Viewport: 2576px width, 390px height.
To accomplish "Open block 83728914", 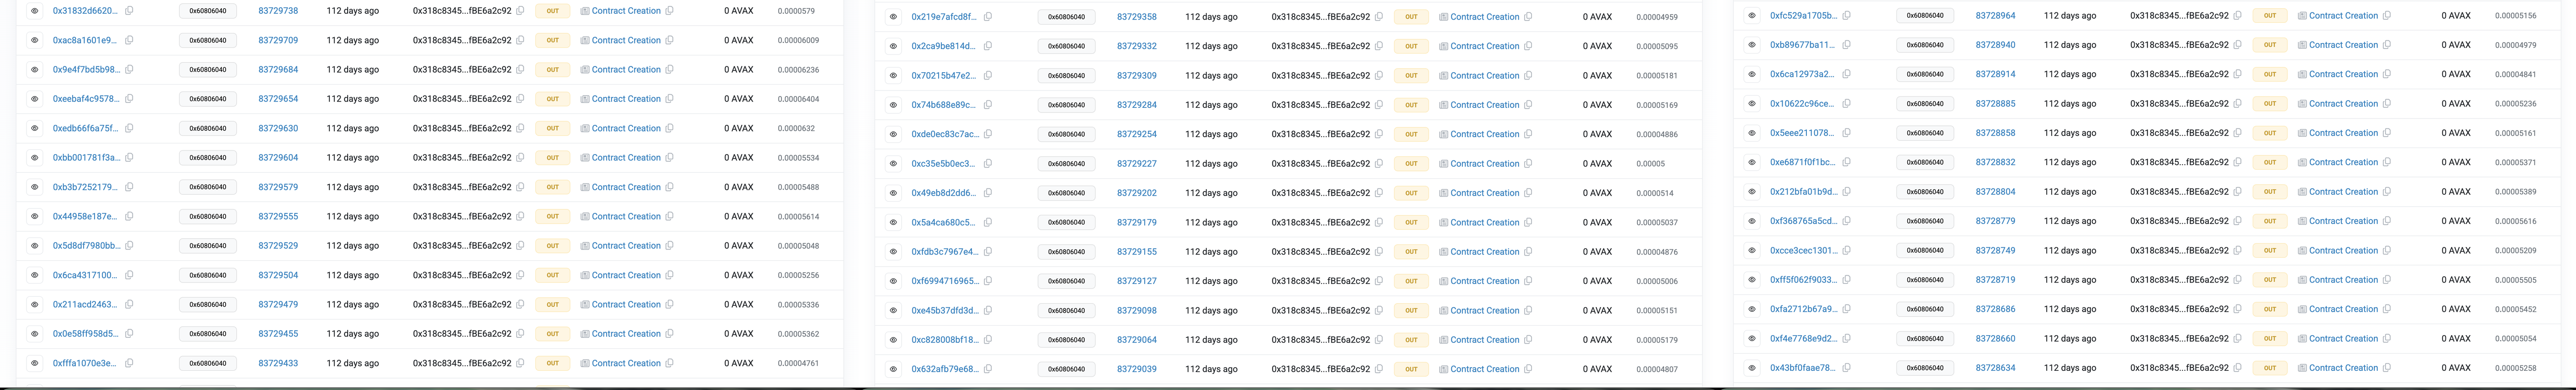I will (x=1996, y=74).
